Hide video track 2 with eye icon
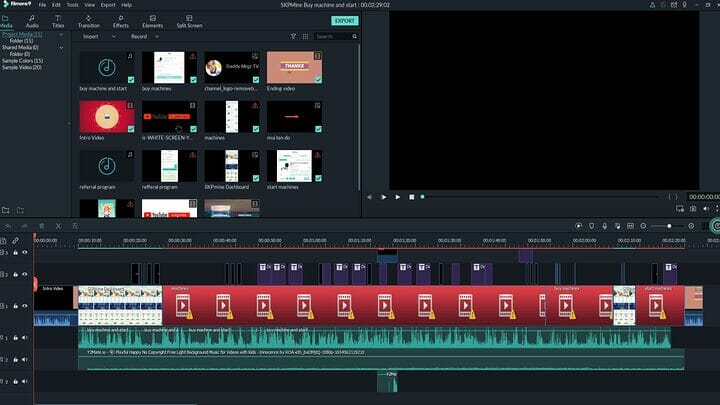Screen dimensions: 720x405 25,275
